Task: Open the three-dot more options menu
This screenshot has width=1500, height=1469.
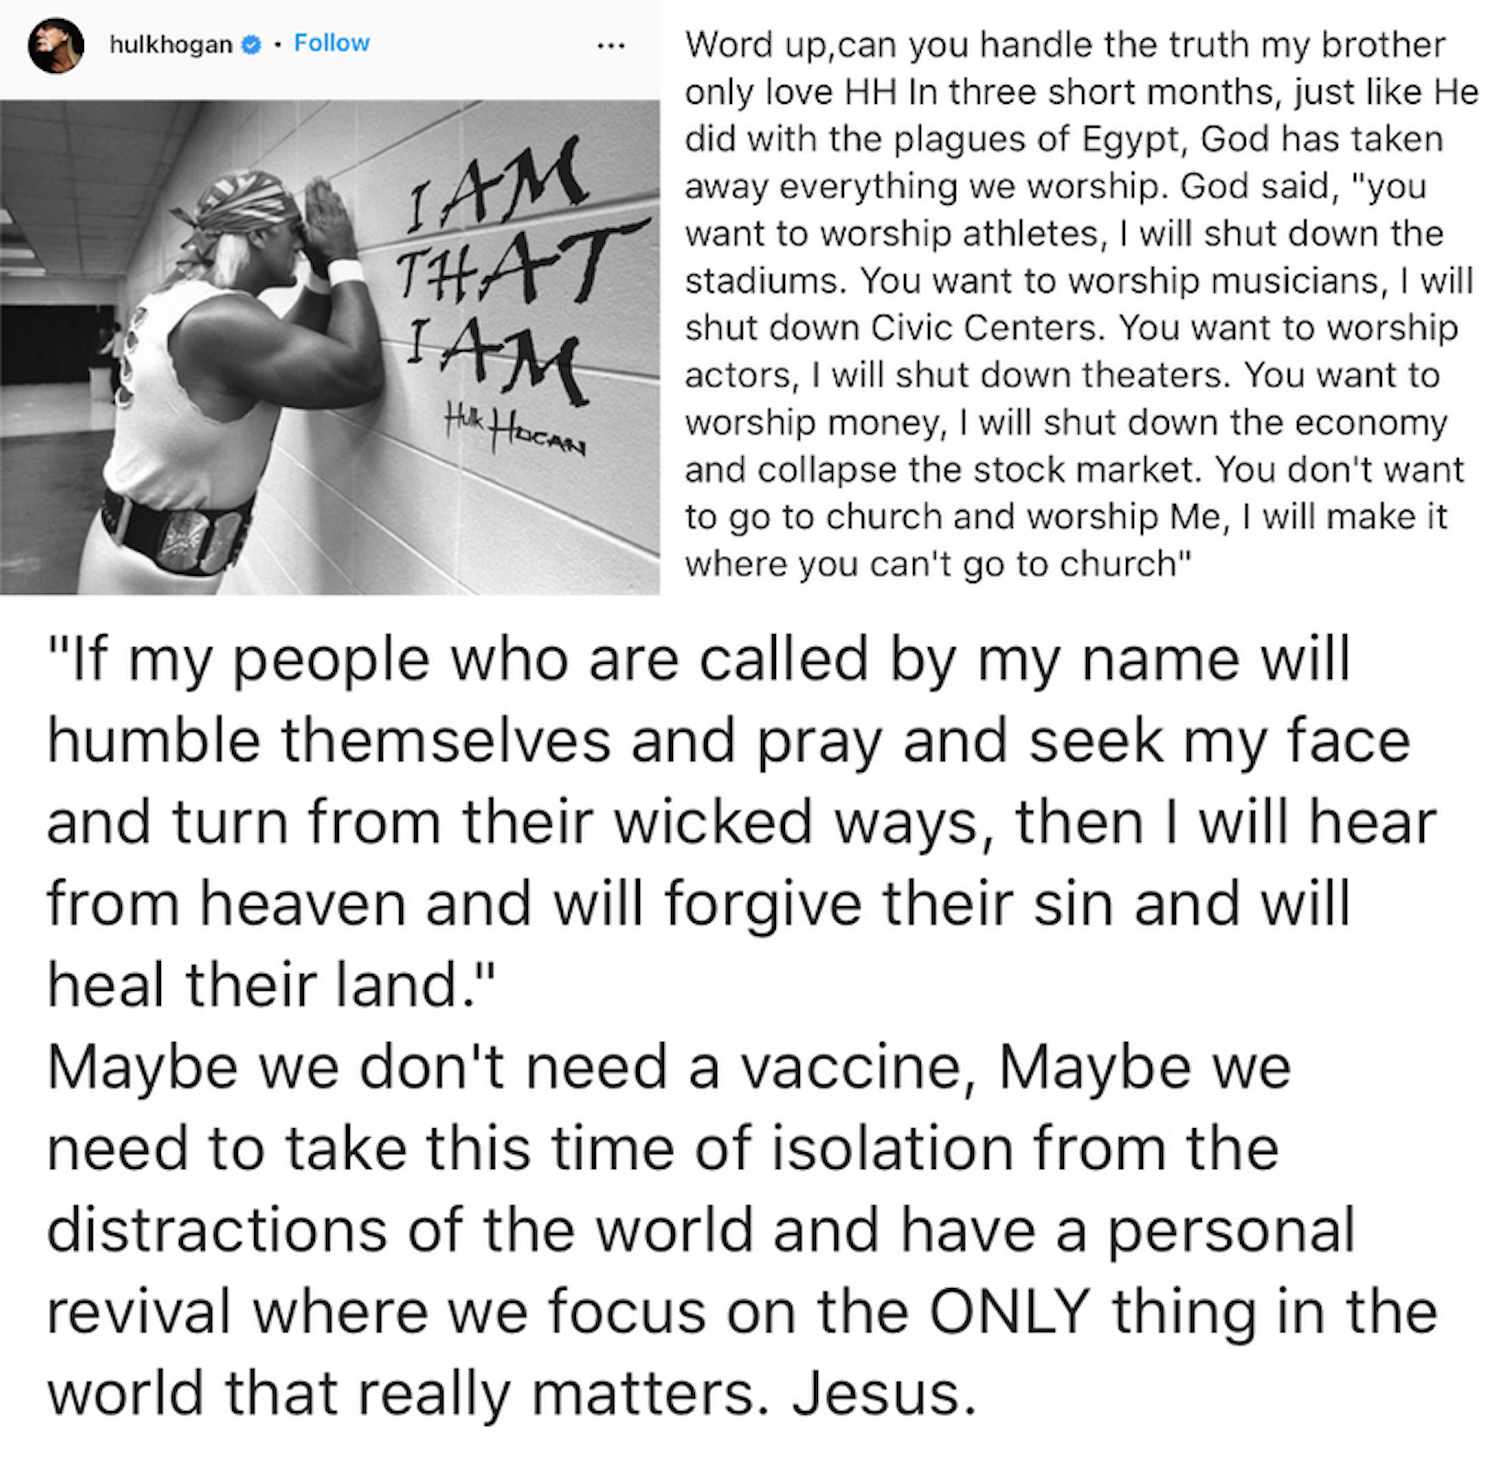Action: (611, 45)
